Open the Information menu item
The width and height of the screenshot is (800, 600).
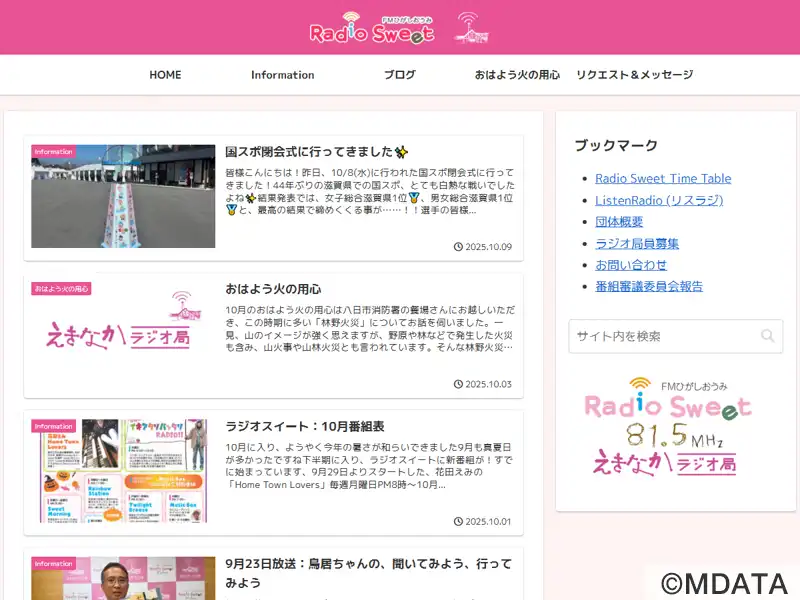(x=283, y=75)
